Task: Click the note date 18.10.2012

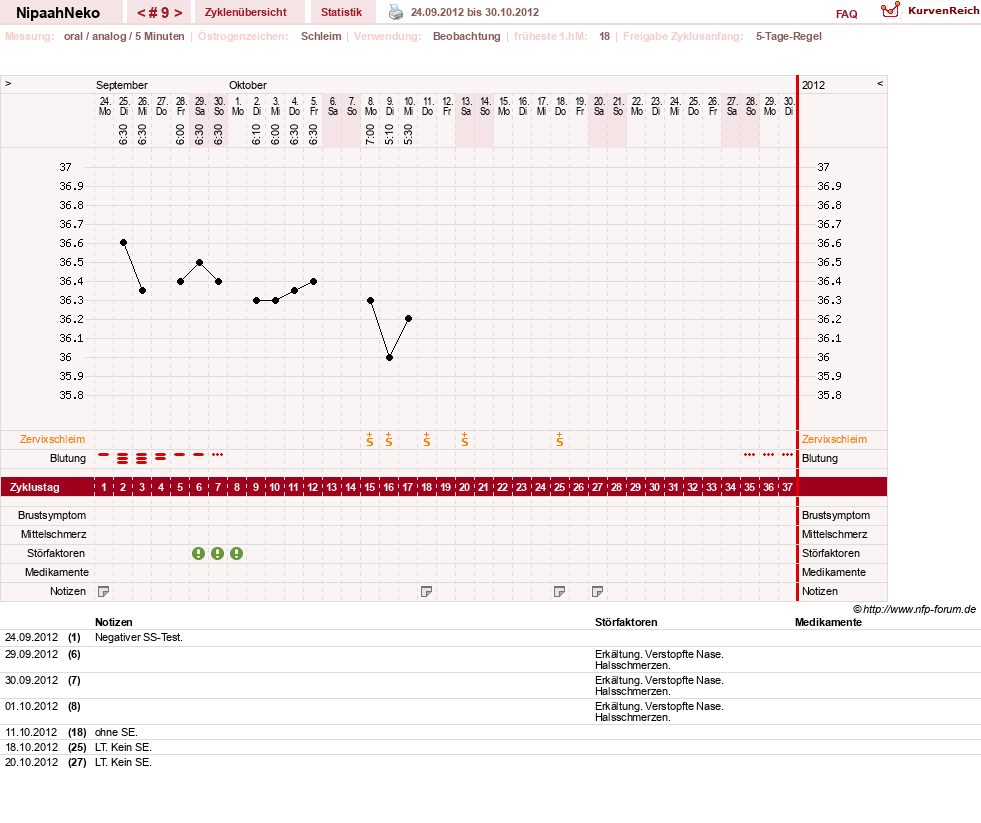Action: click(x=31, y=747)
